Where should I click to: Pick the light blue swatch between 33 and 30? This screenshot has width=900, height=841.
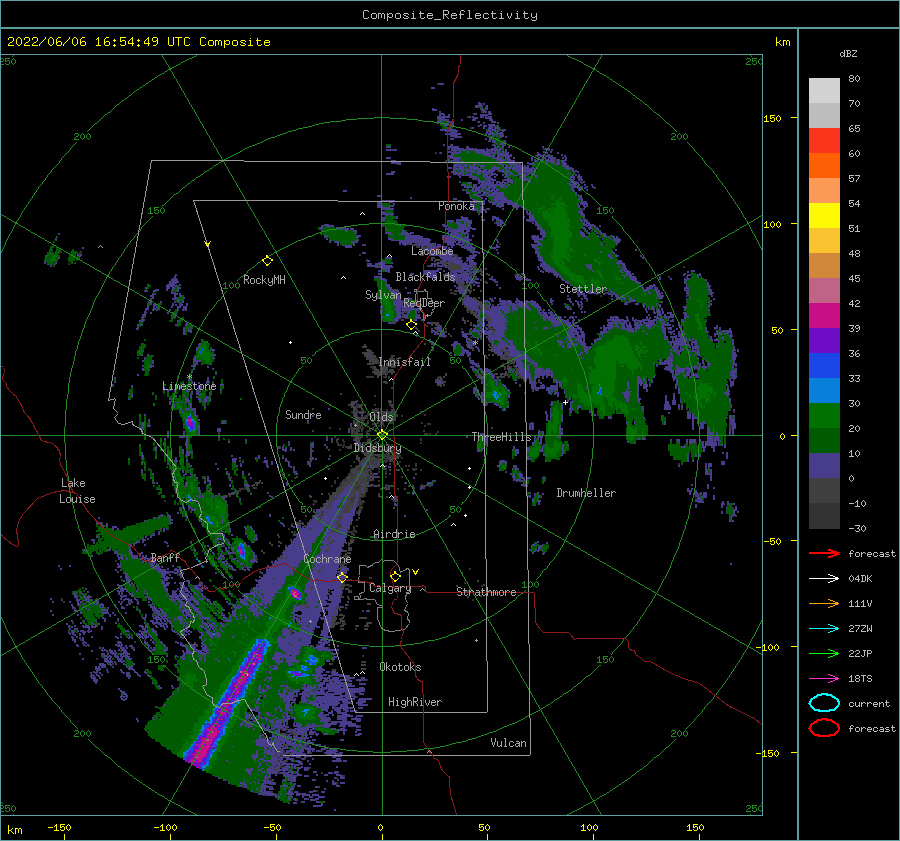(x=824, y=390)
